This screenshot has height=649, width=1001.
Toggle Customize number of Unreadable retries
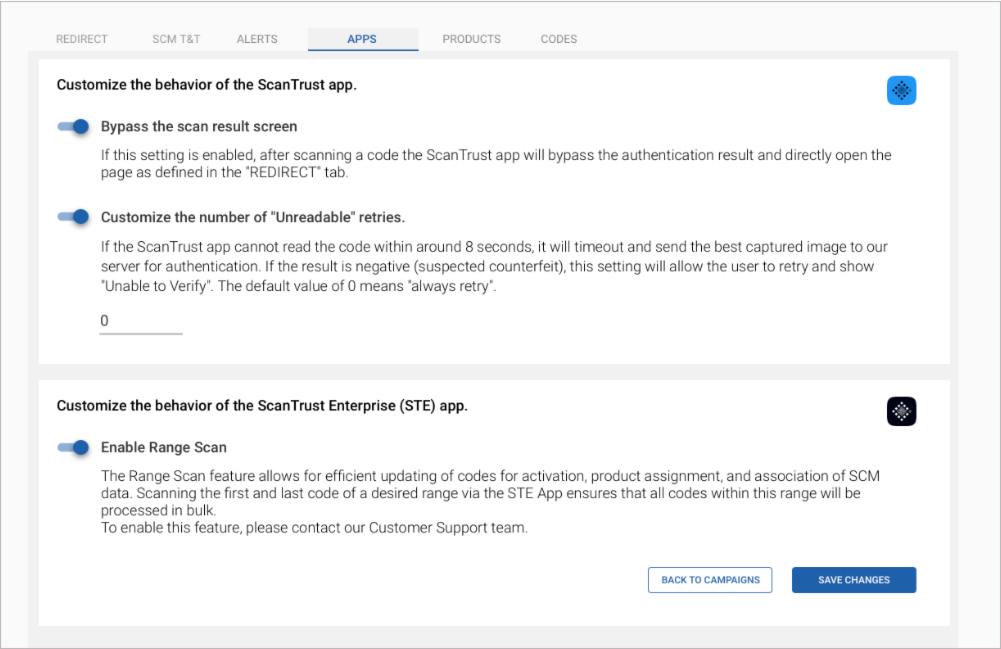(73, 217)
